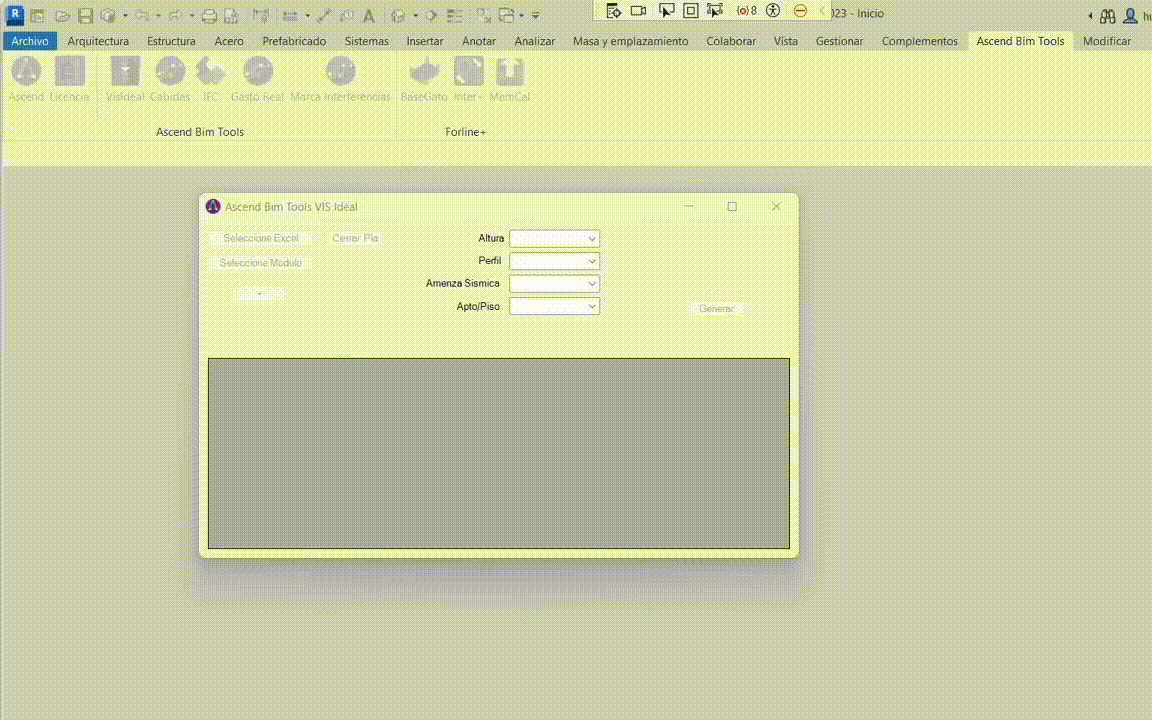Switch to the Complementos tab
Image resolution: width=1152 pixels, height=720 pixels.
(x=920, y=41)
